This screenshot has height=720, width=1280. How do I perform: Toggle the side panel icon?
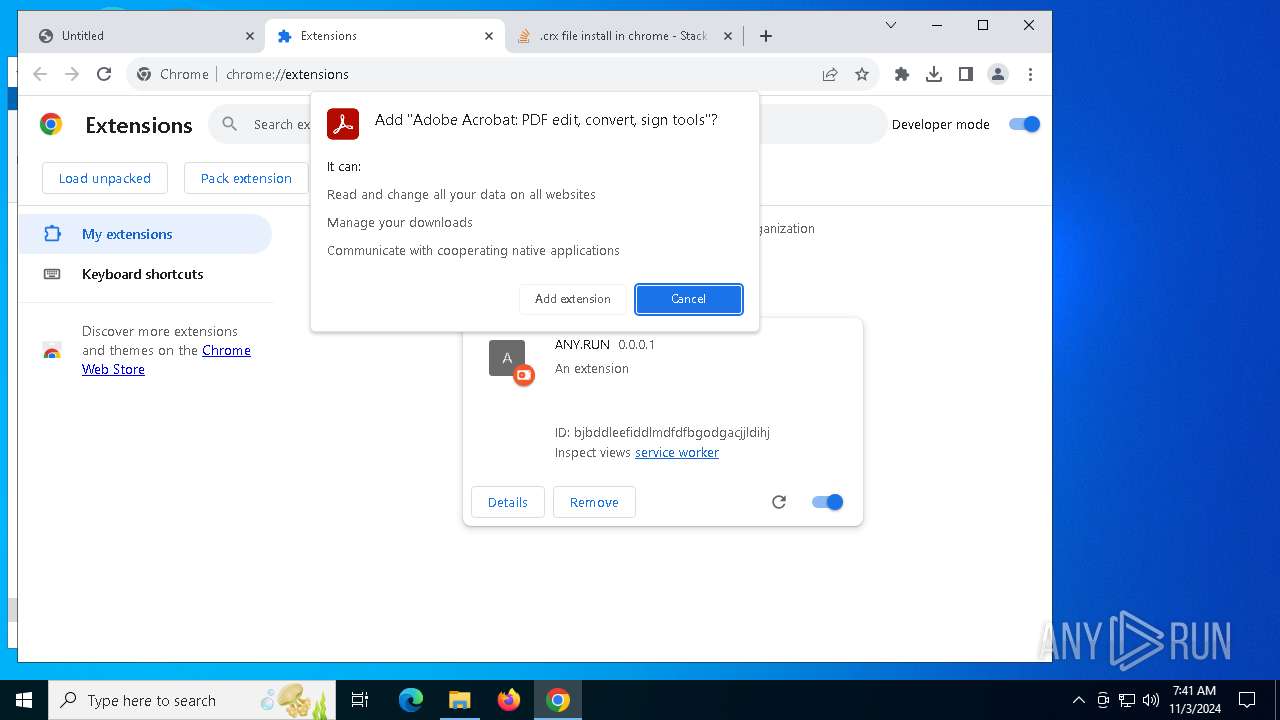coord(966,74)
